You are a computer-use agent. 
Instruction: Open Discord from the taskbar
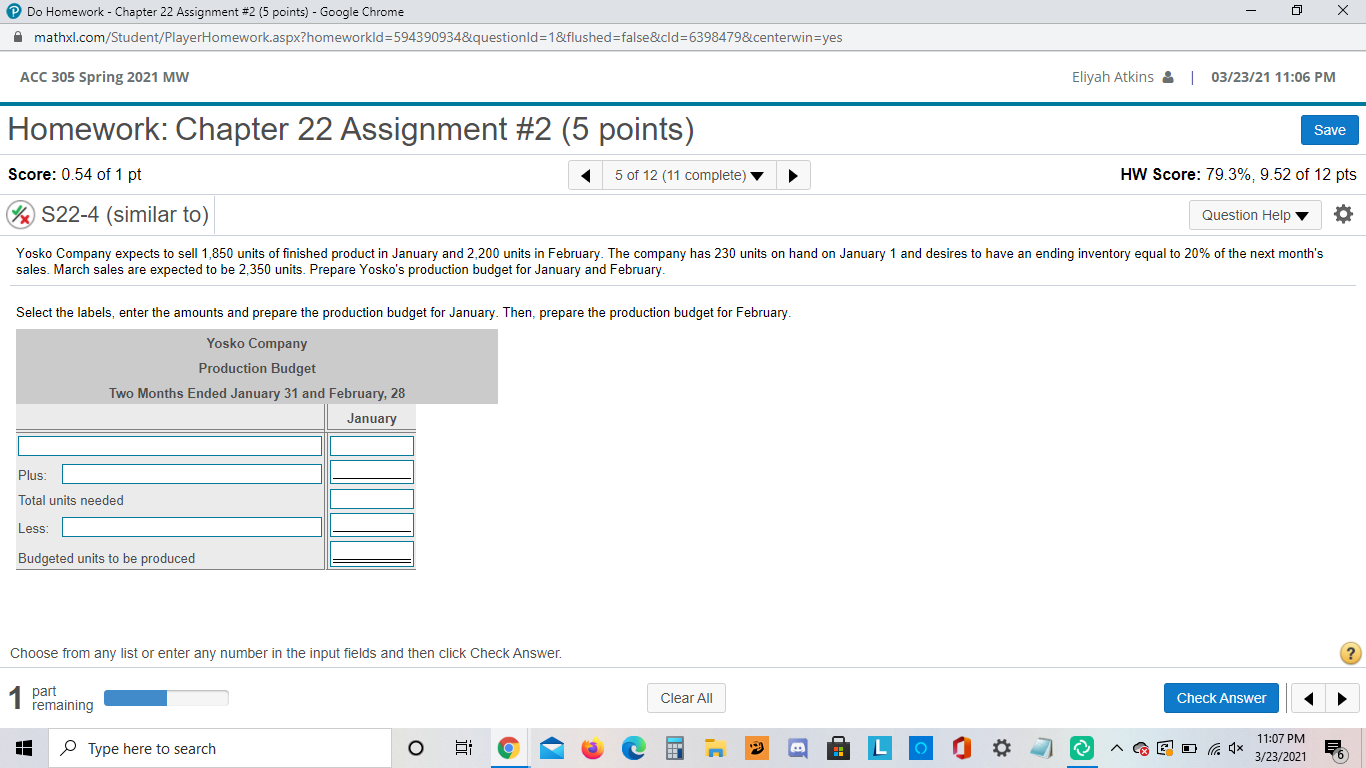click(797, 747)
